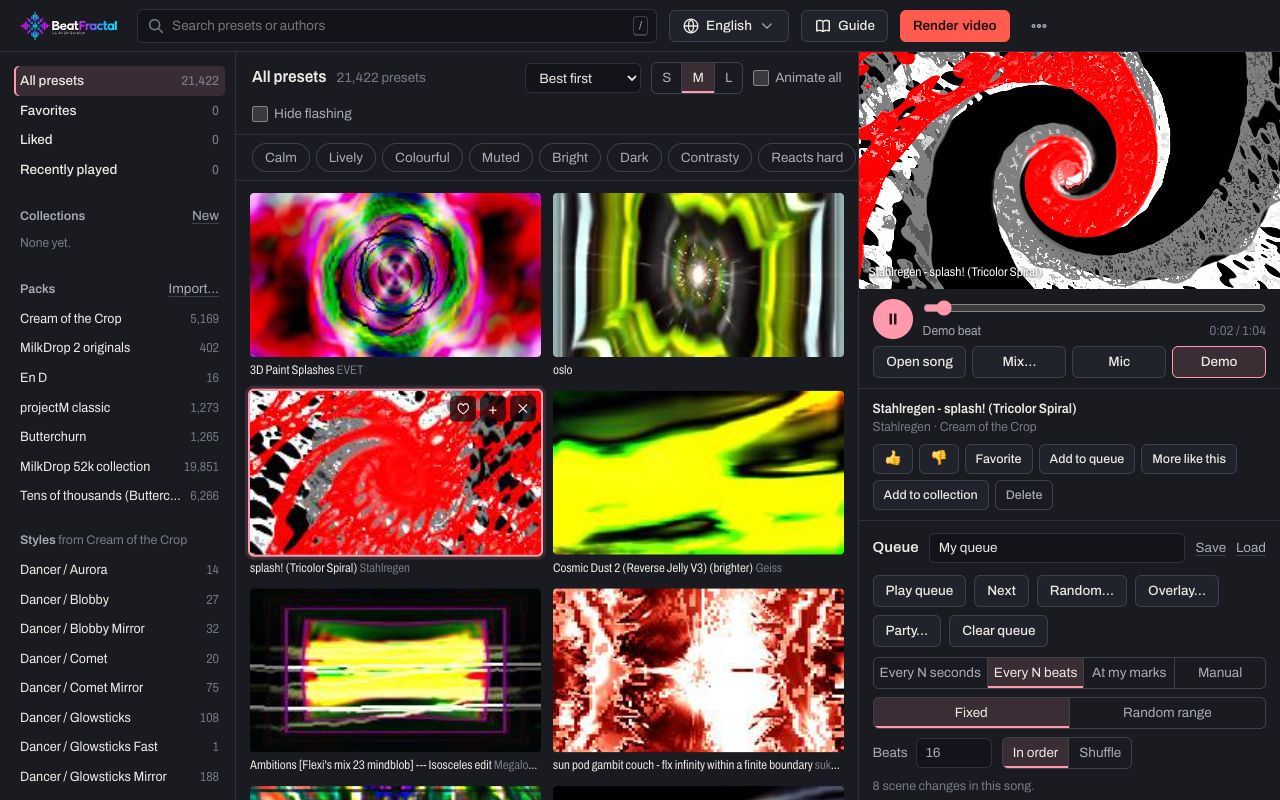Open Favorites in the sidebar
1280x800 pixels.
click(119, 111)
